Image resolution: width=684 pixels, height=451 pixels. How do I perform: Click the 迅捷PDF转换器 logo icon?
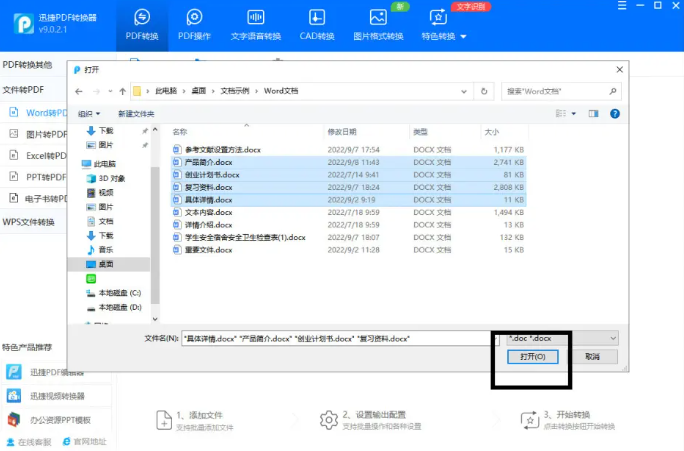point(23,24)
